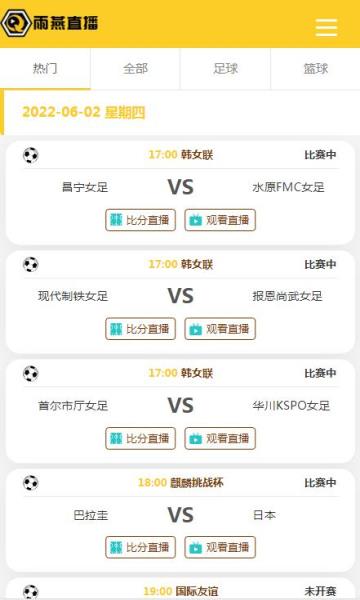Click the 2022-06-02 星期四 date header
The height and width of the screenshot is (600, 360).
click(84, 112)
